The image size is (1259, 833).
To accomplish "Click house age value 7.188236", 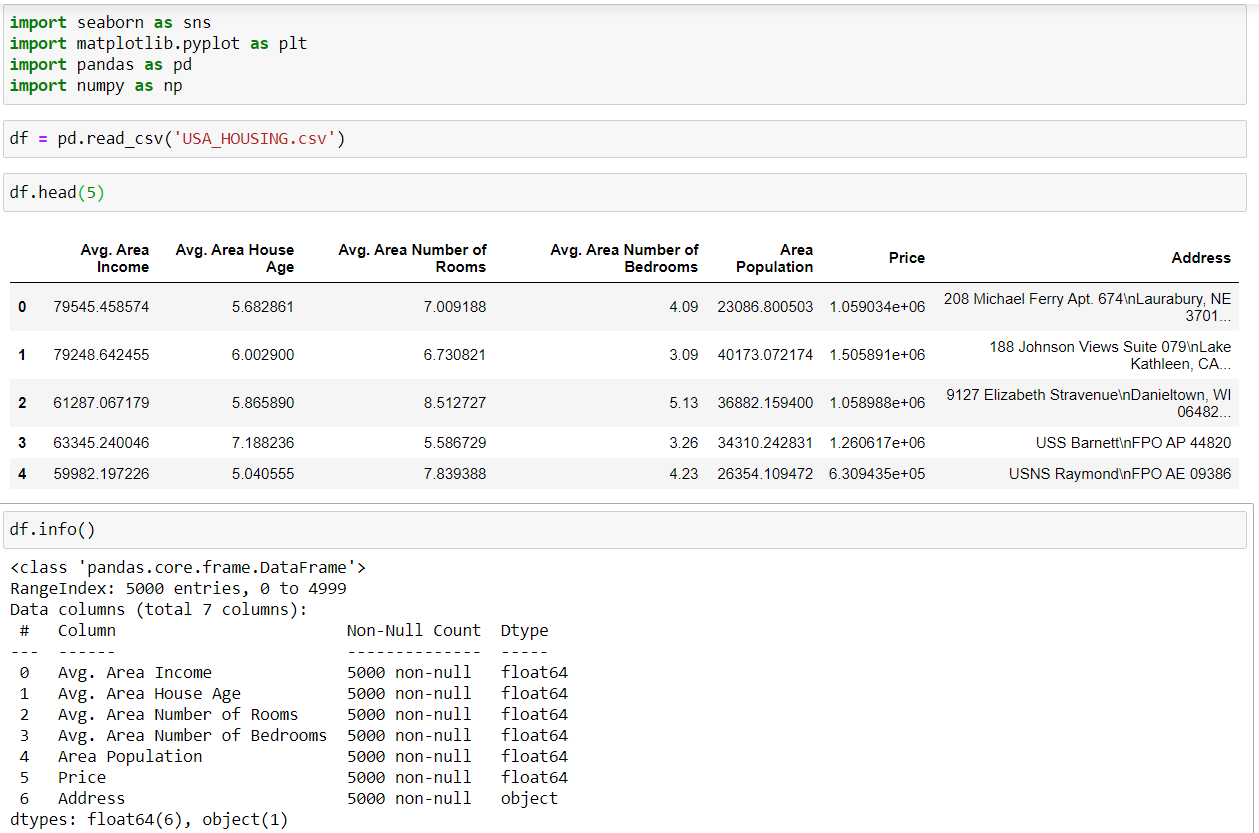I will pyautogui.click(x=263, y=442).
